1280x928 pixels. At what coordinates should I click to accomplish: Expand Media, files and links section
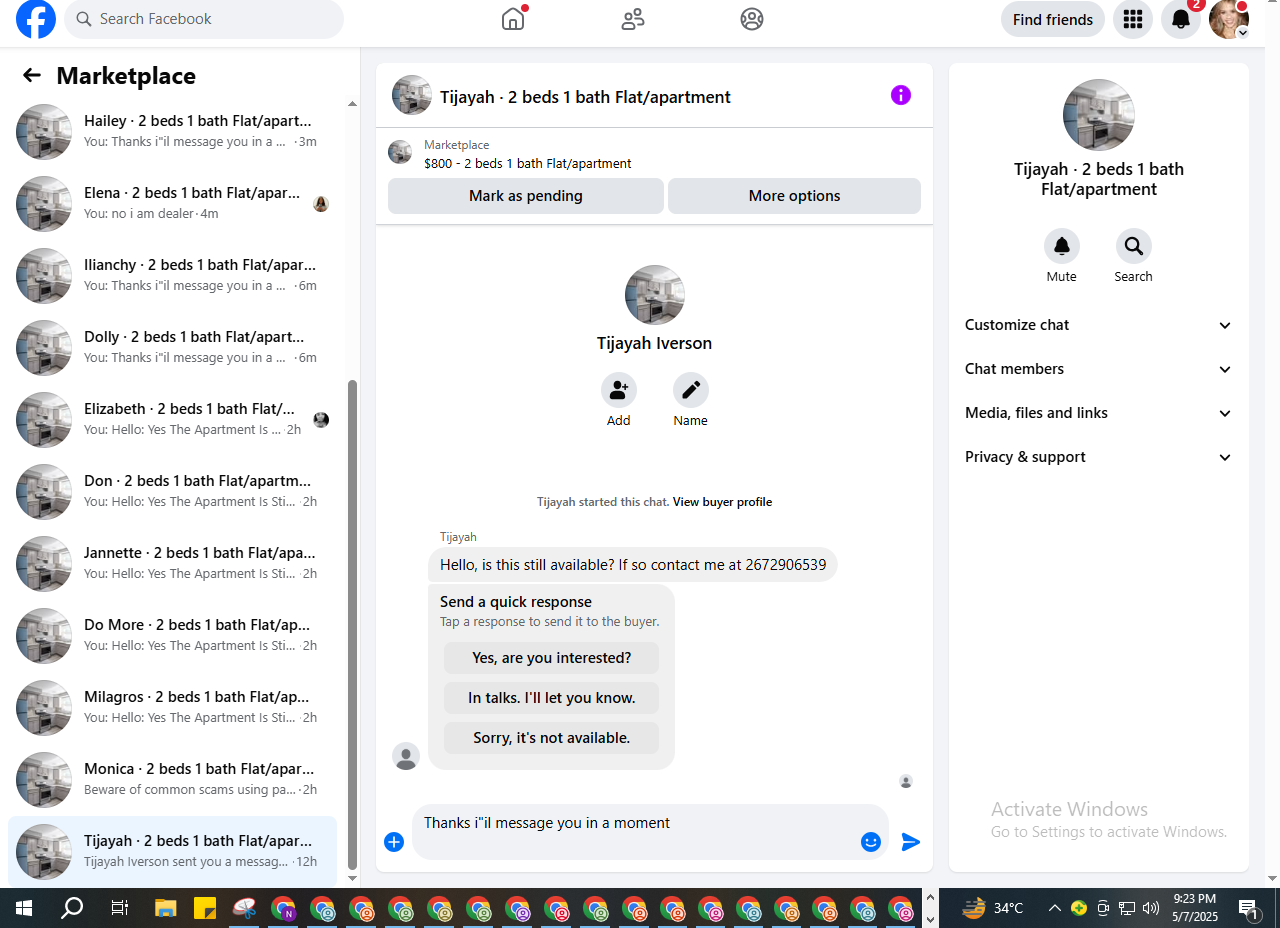pos(1099,413)
